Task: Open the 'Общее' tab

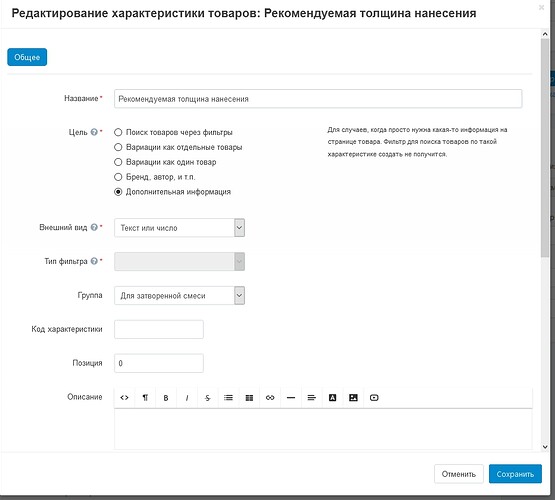Action: point(27,57)
